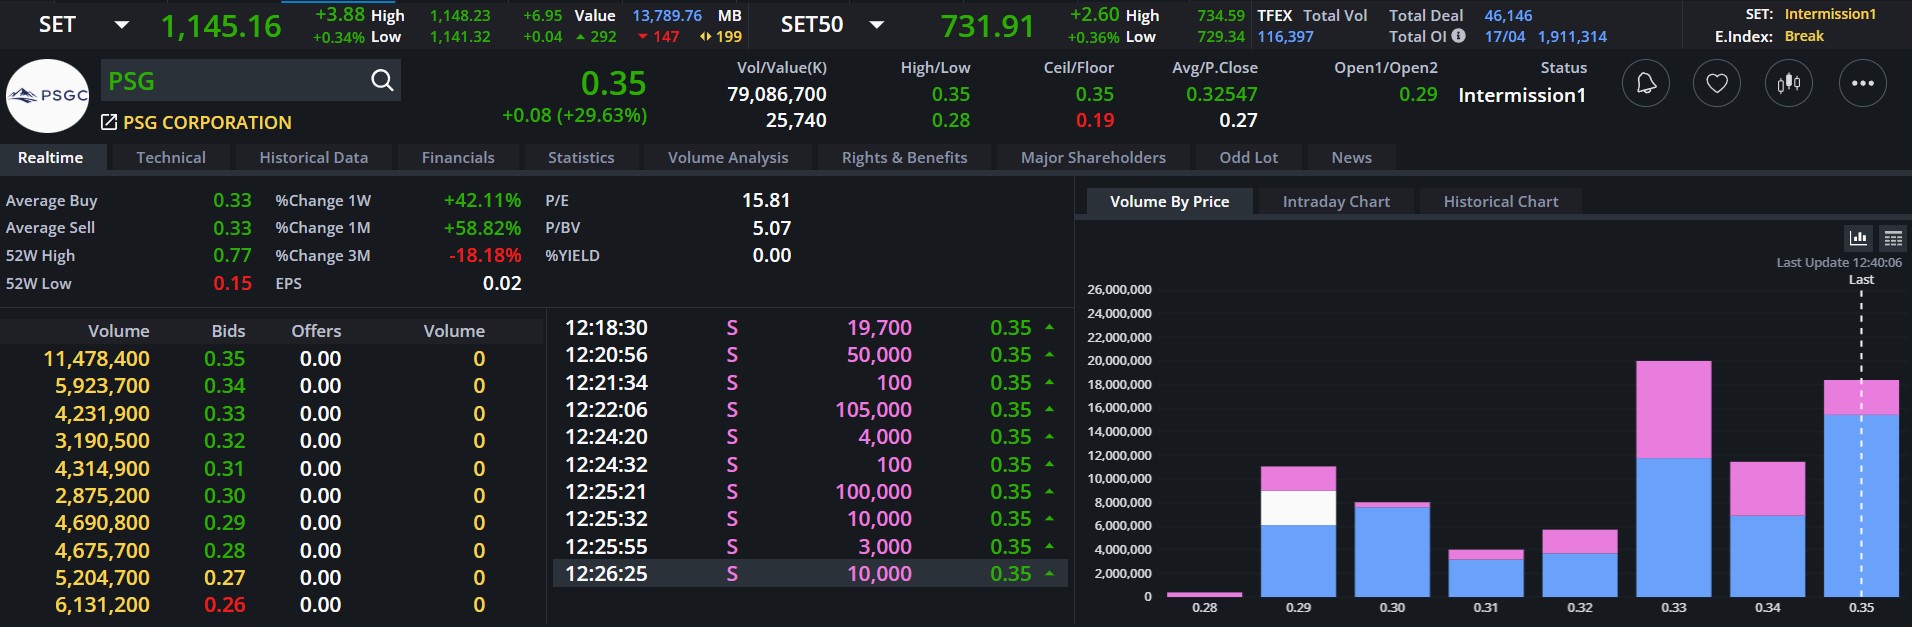This screenshot has width=1912, height=627.
Task: Open the three-dots more options menu
Action: 1863,83
